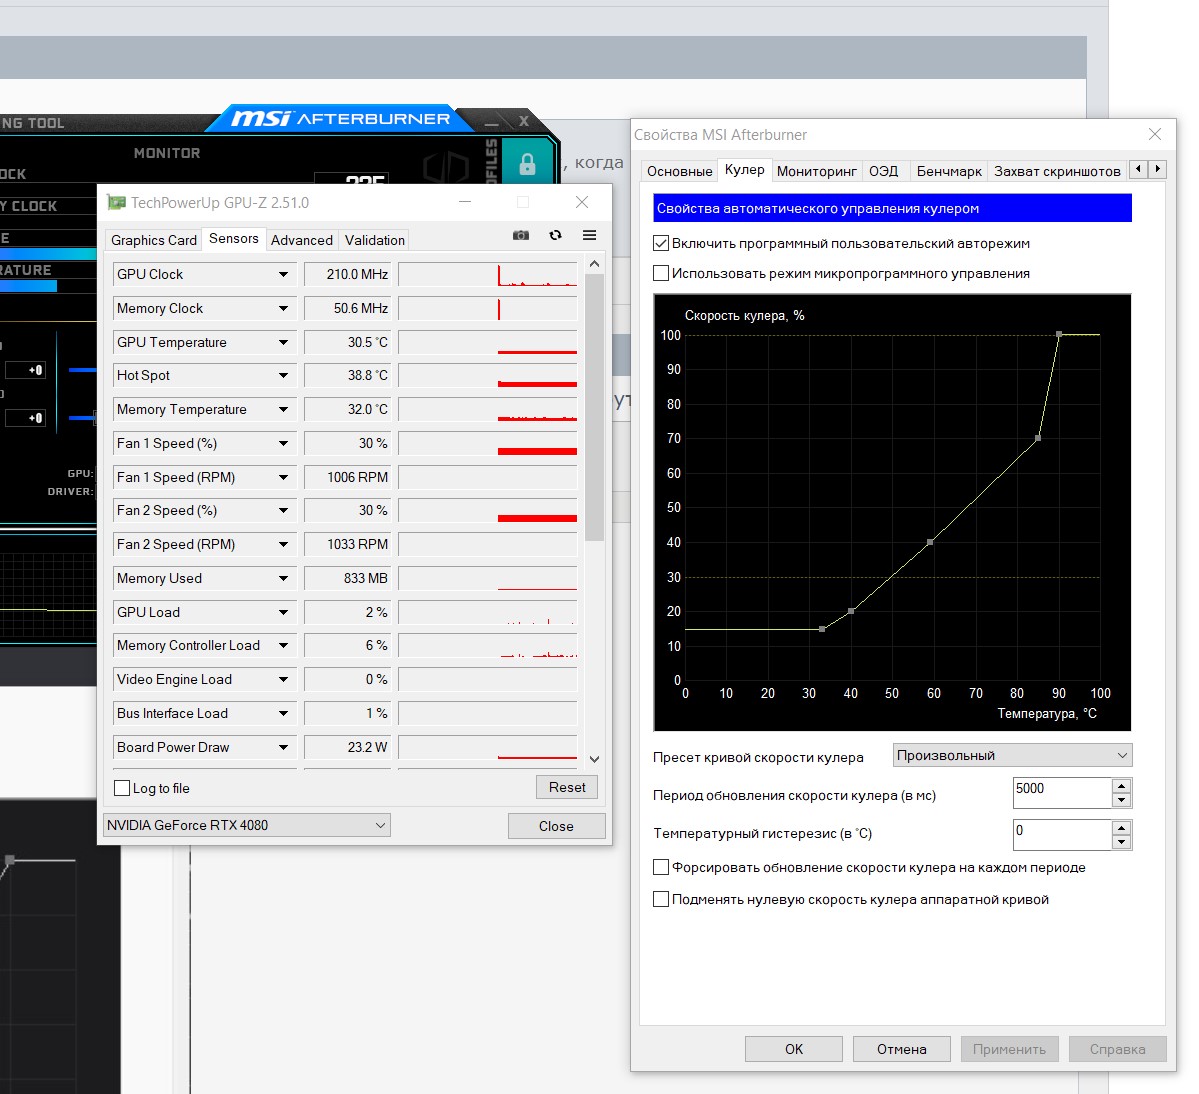Enable software user auto fan mode checkbox
The image size is (1199, 1094).
point(661,243)
